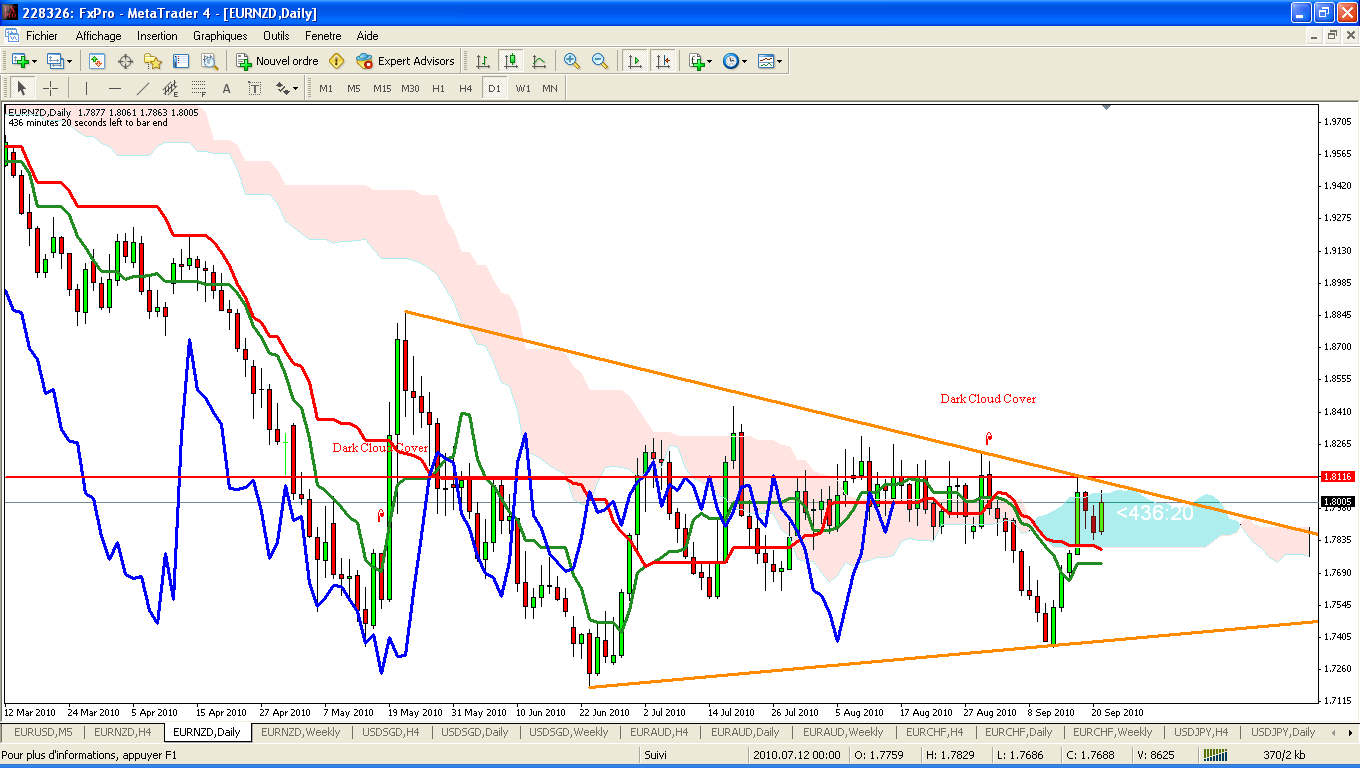This screenshot has height=768, width=1360.
Task: Switch to H4 timeframe
Action: (465, 88)
